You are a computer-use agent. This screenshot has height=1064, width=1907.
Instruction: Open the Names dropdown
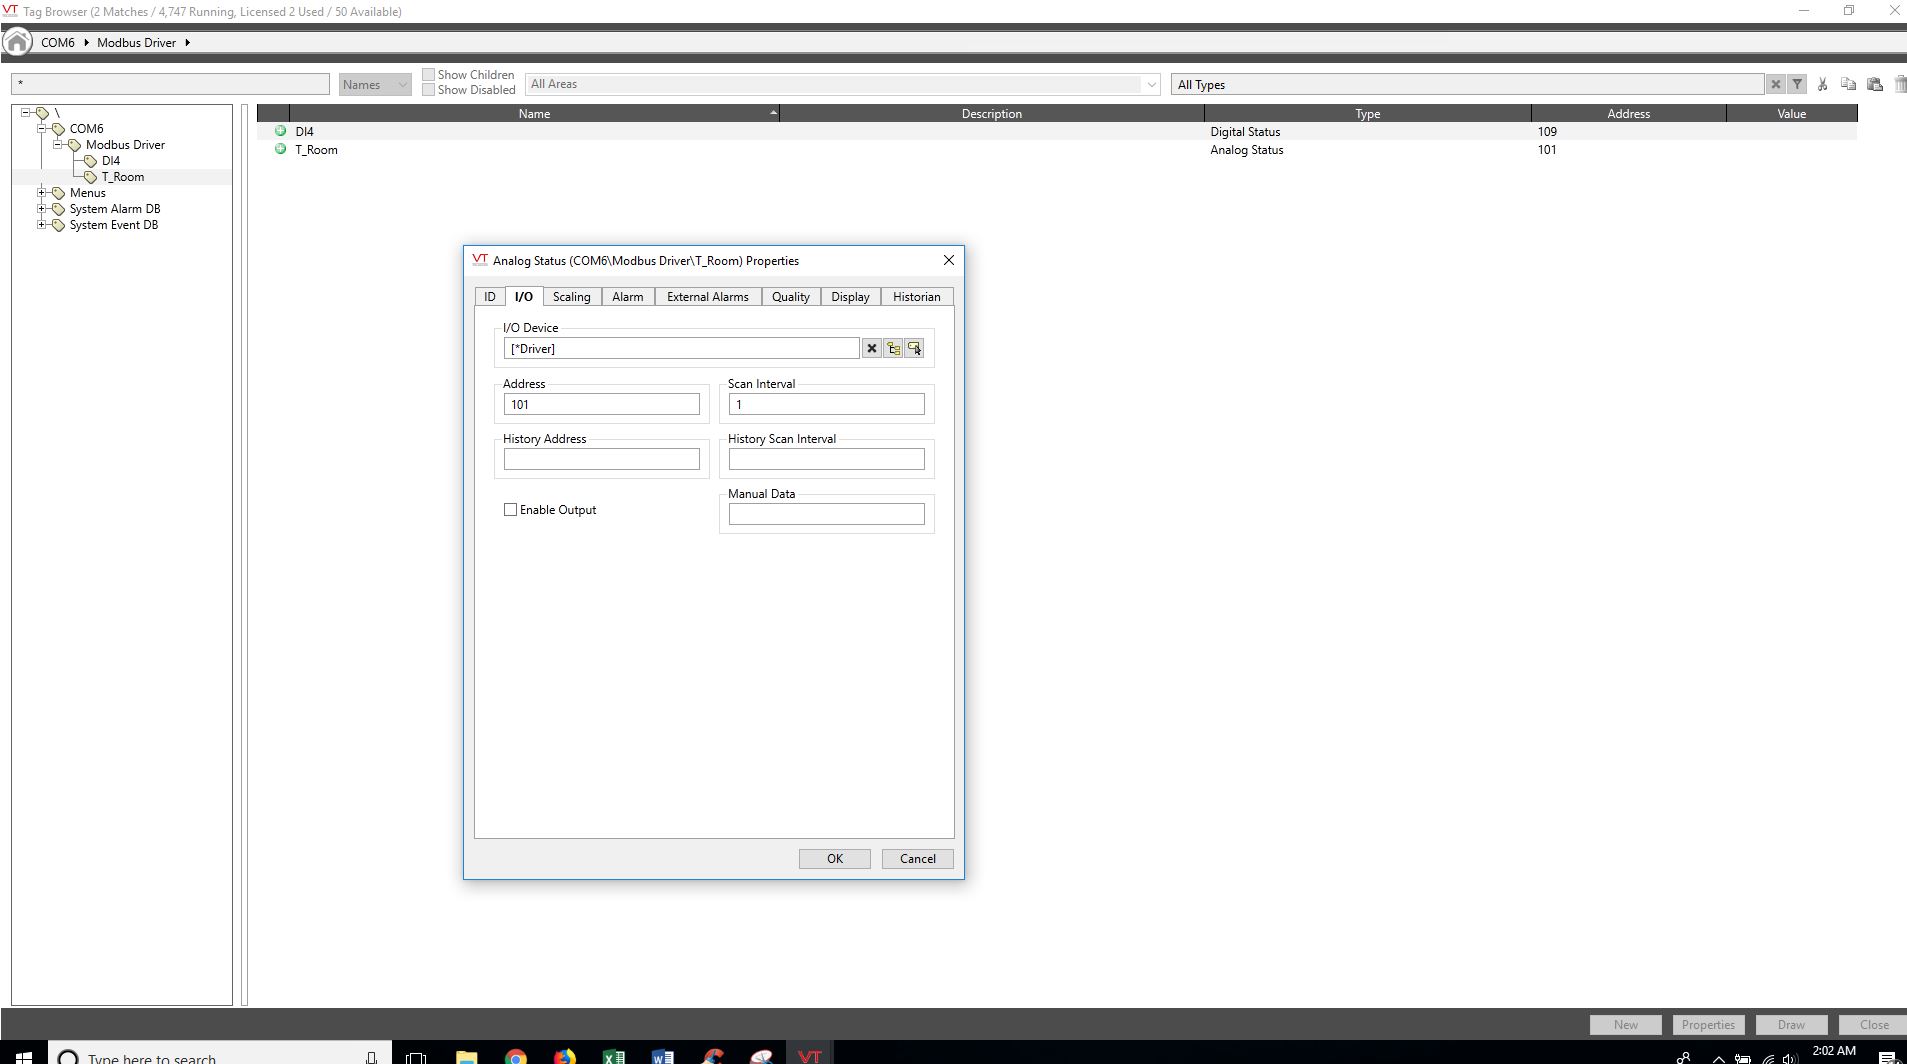[375, 85]
